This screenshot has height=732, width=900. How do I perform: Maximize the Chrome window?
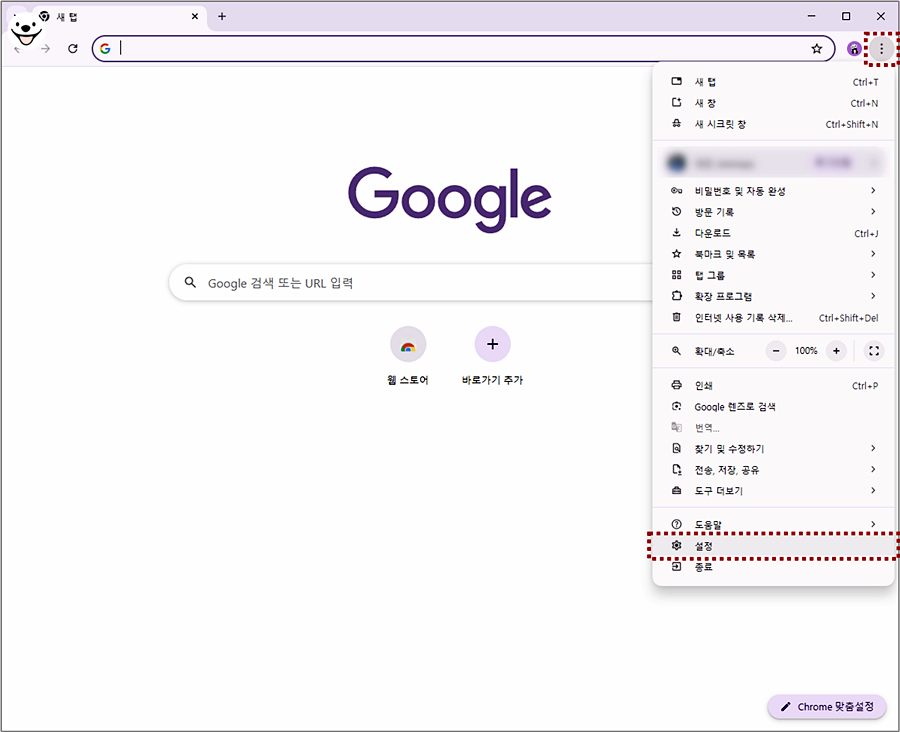click(846, 16)
